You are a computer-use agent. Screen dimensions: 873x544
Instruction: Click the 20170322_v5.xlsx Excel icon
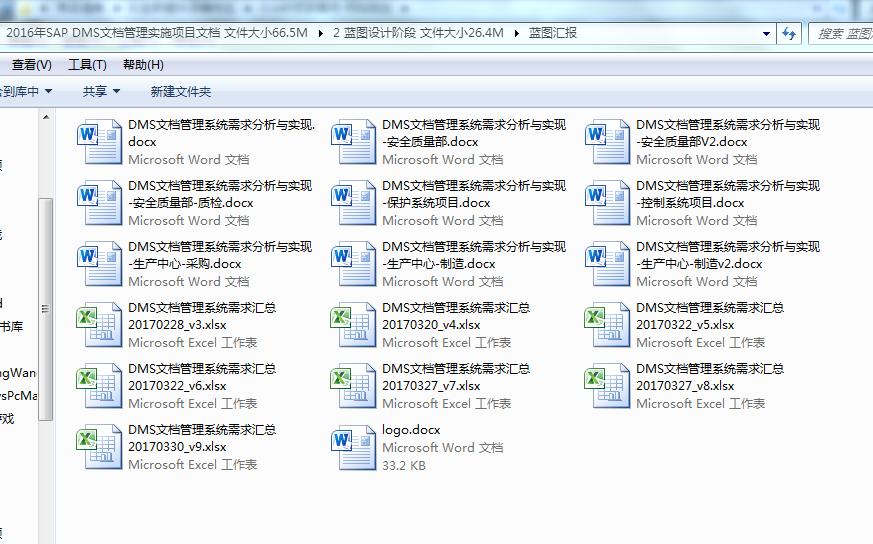pyautogui.click(x=608, y=325)
